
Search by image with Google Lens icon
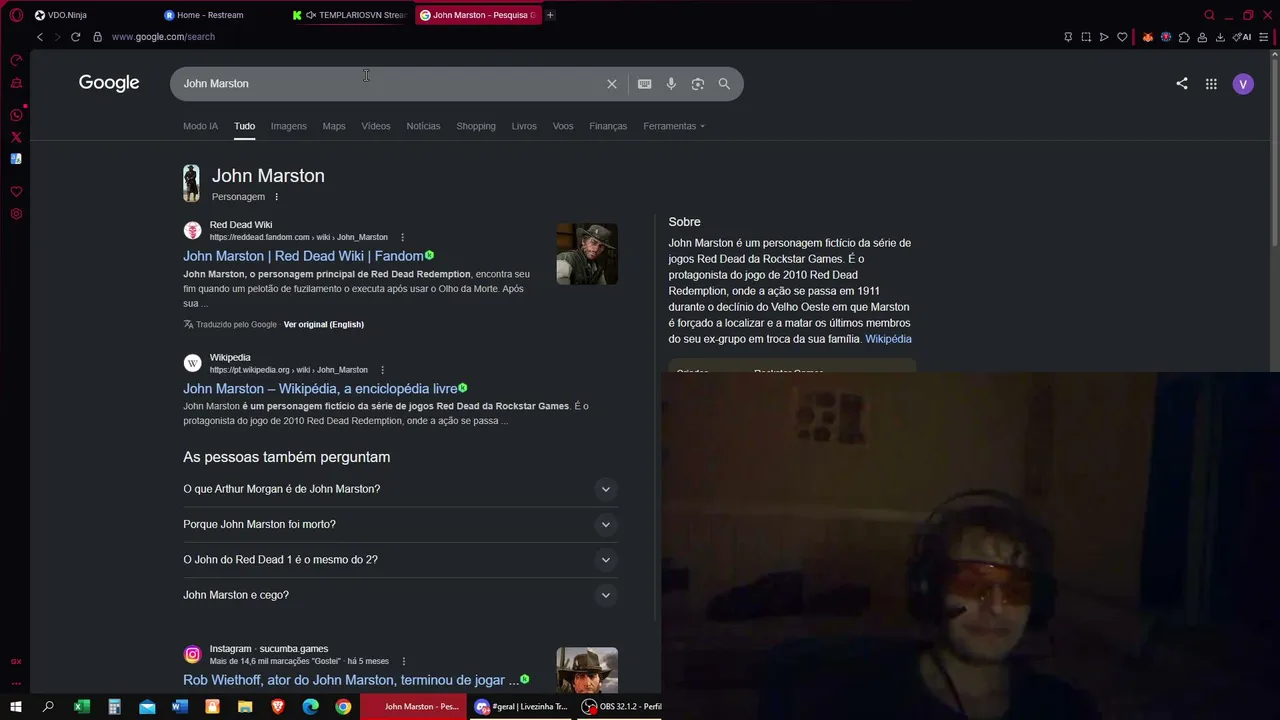pyautogui.click(x=698, y=84)
